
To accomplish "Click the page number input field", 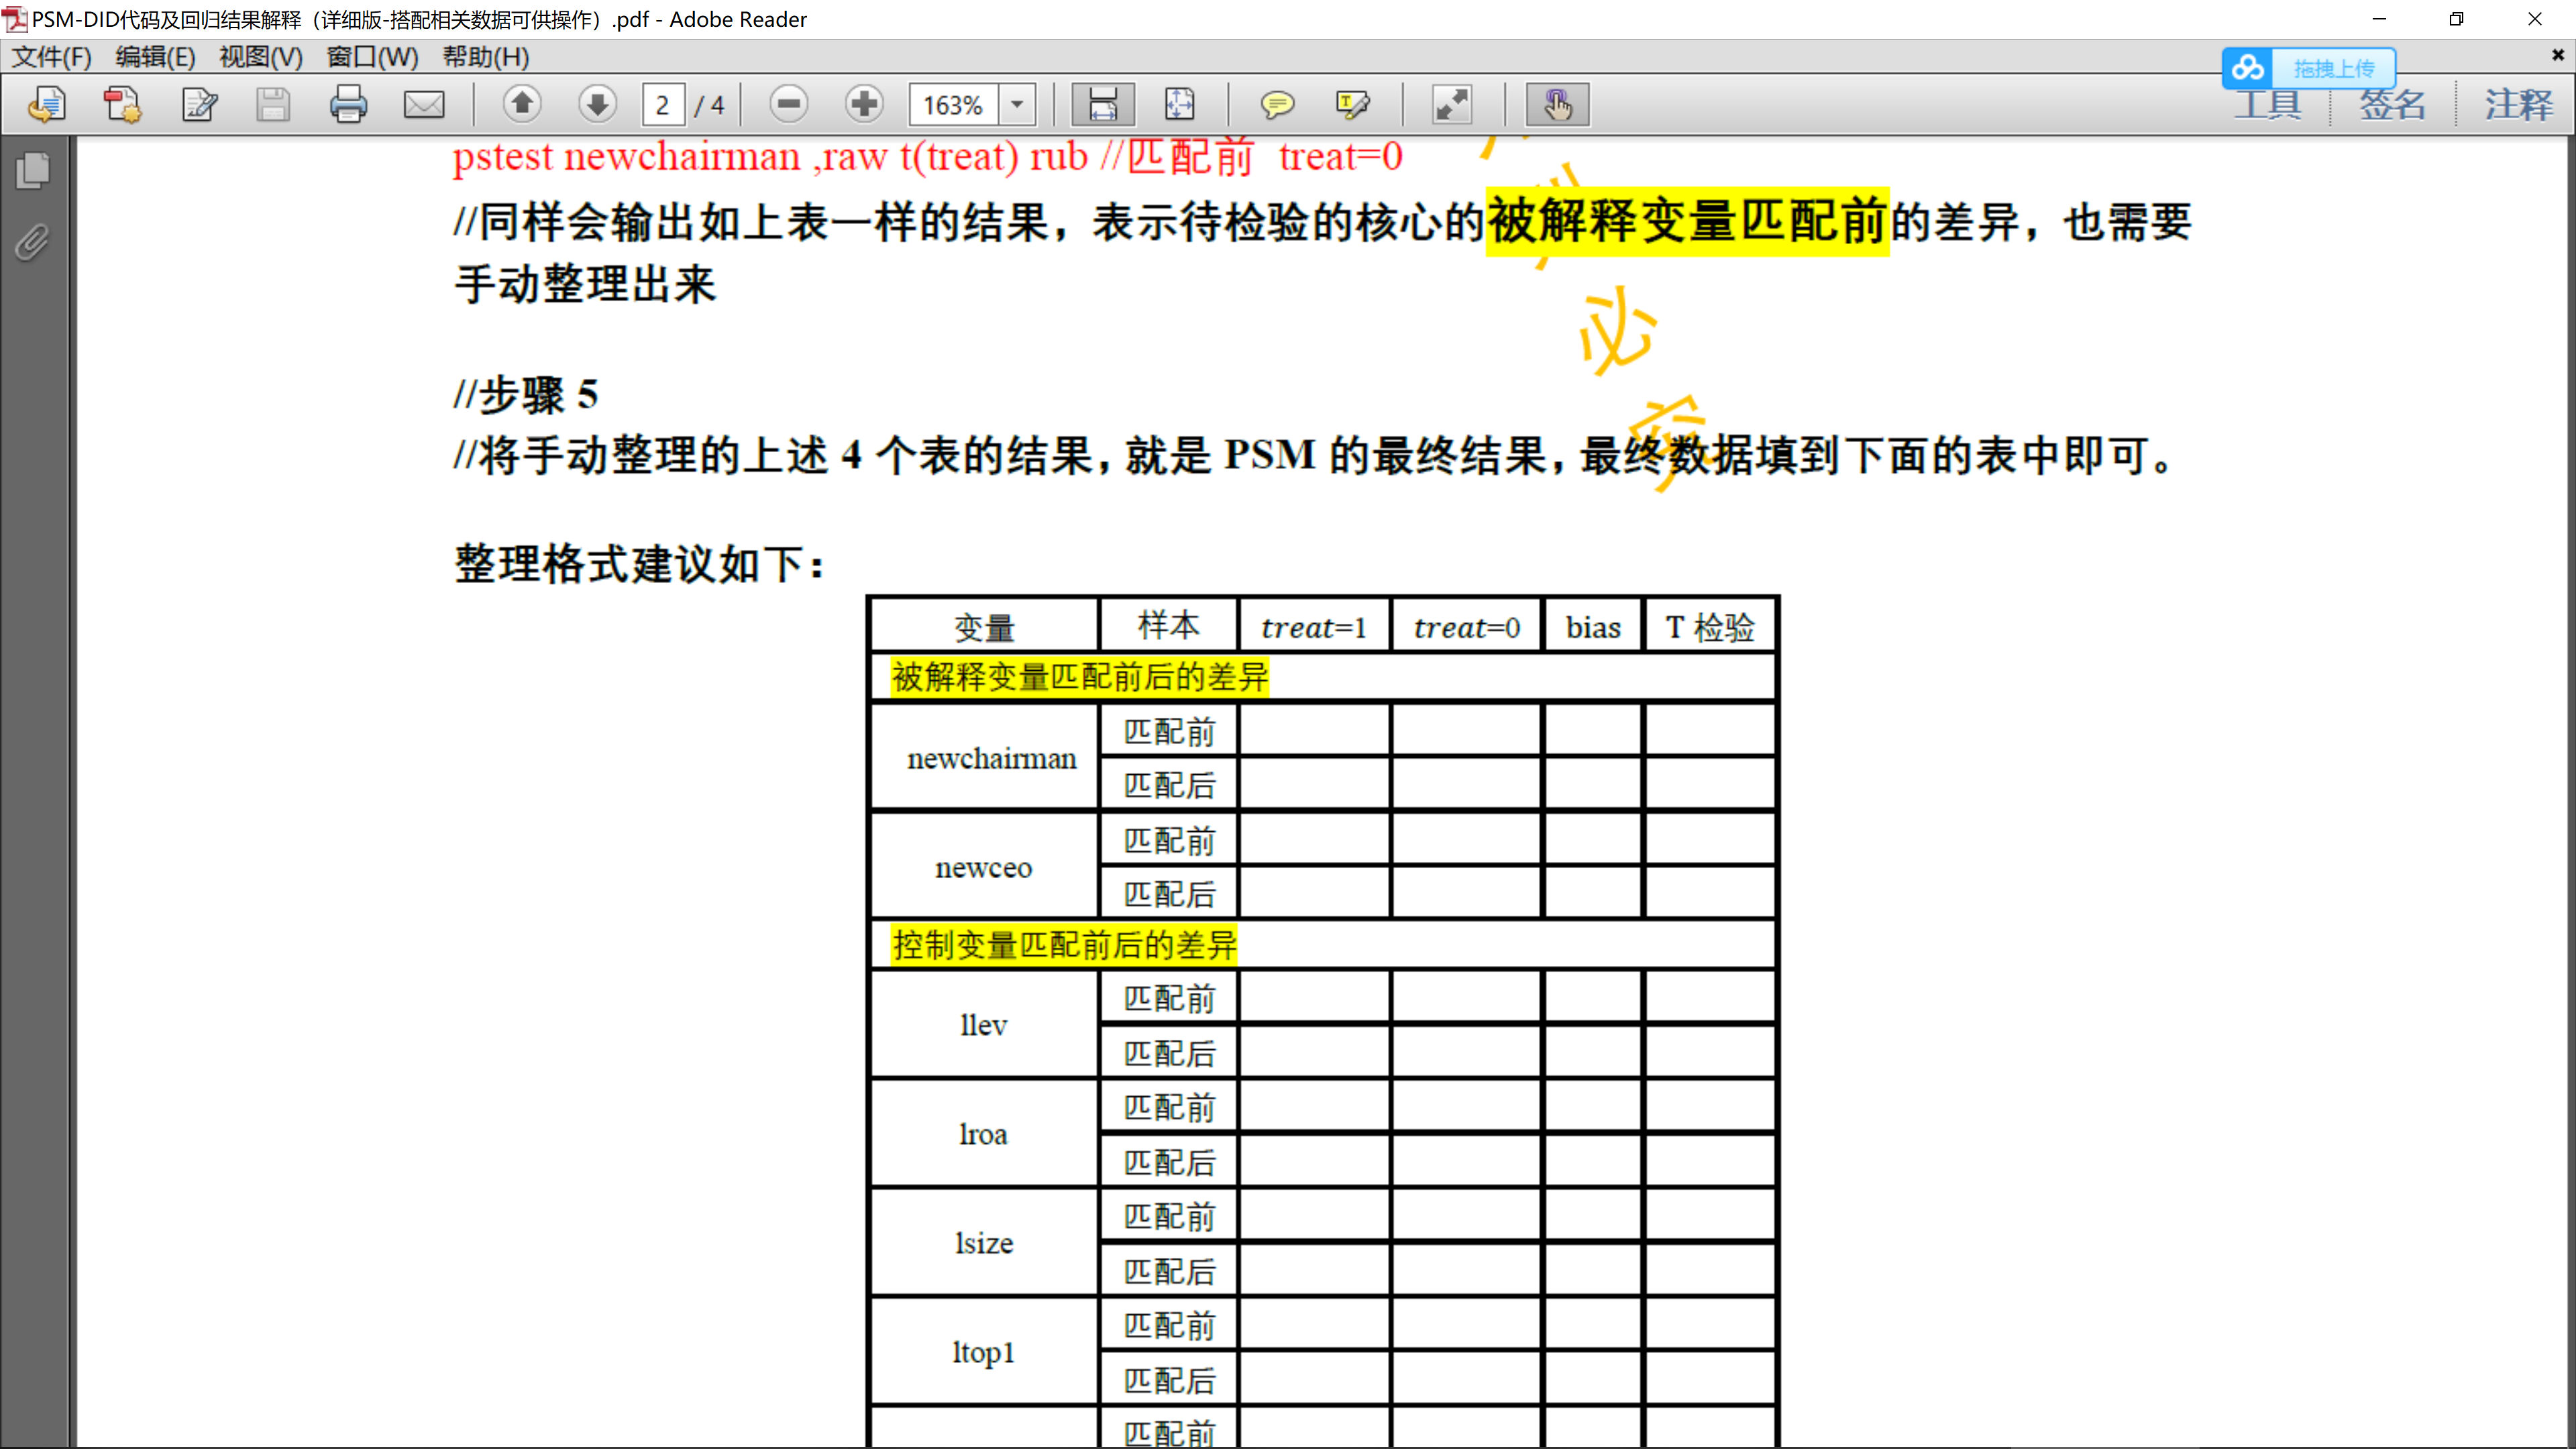I will (x=662, y=104).
